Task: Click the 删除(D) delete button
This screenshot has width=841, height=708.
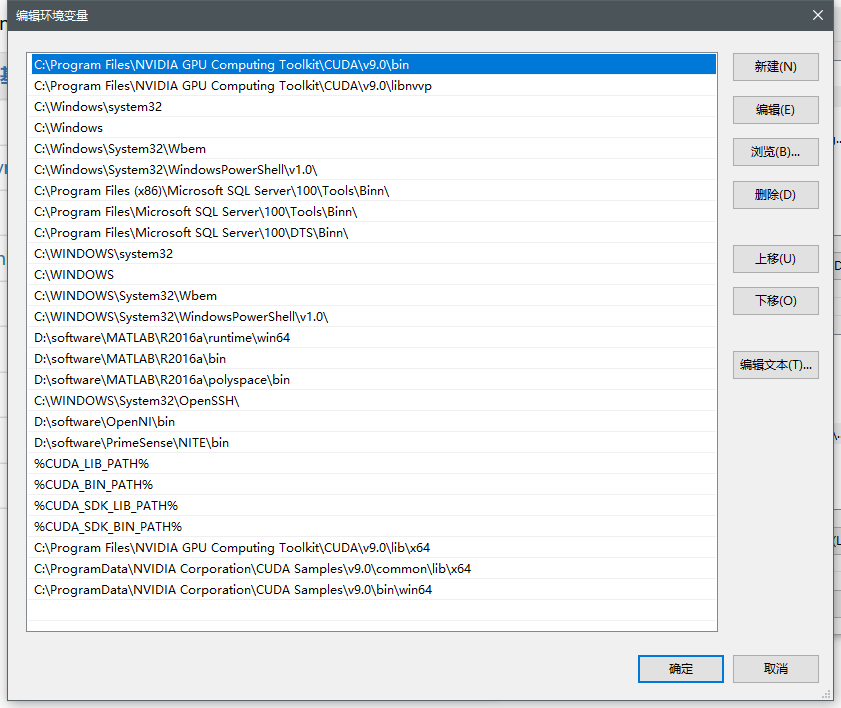Action: pyautogui.click(x=776, y=195)
